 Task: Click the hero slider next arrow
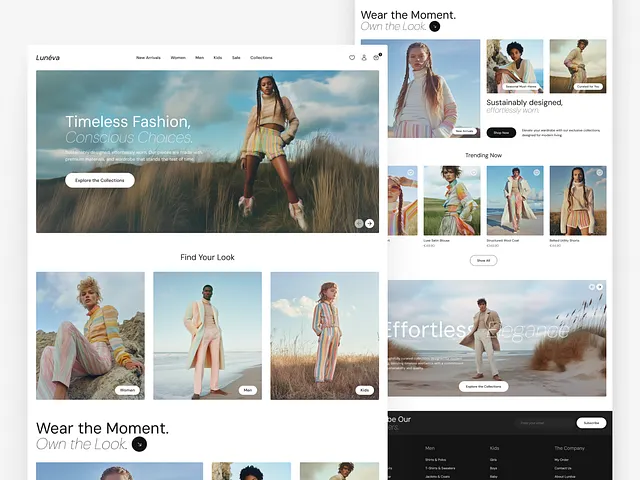pyautogui.click(x=369, y=224)
